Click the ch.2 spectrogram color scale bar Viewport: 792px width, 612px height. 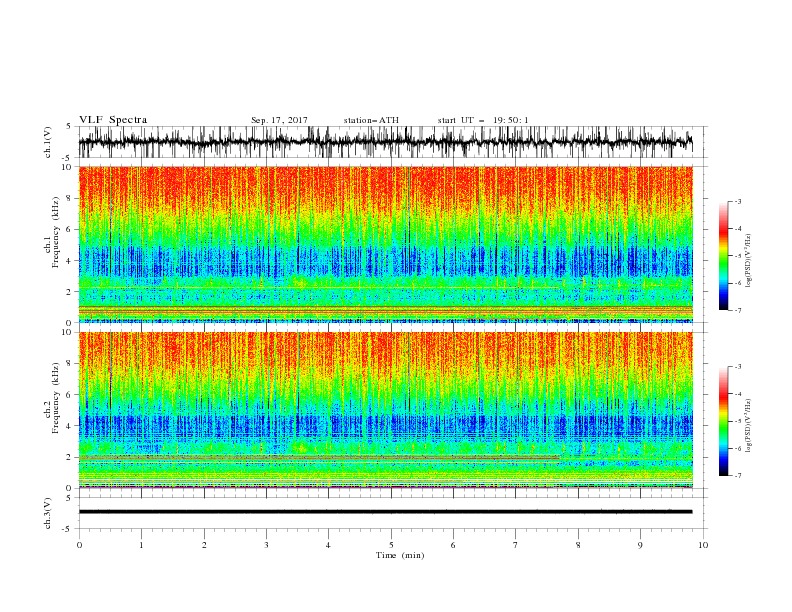point(723,421)
